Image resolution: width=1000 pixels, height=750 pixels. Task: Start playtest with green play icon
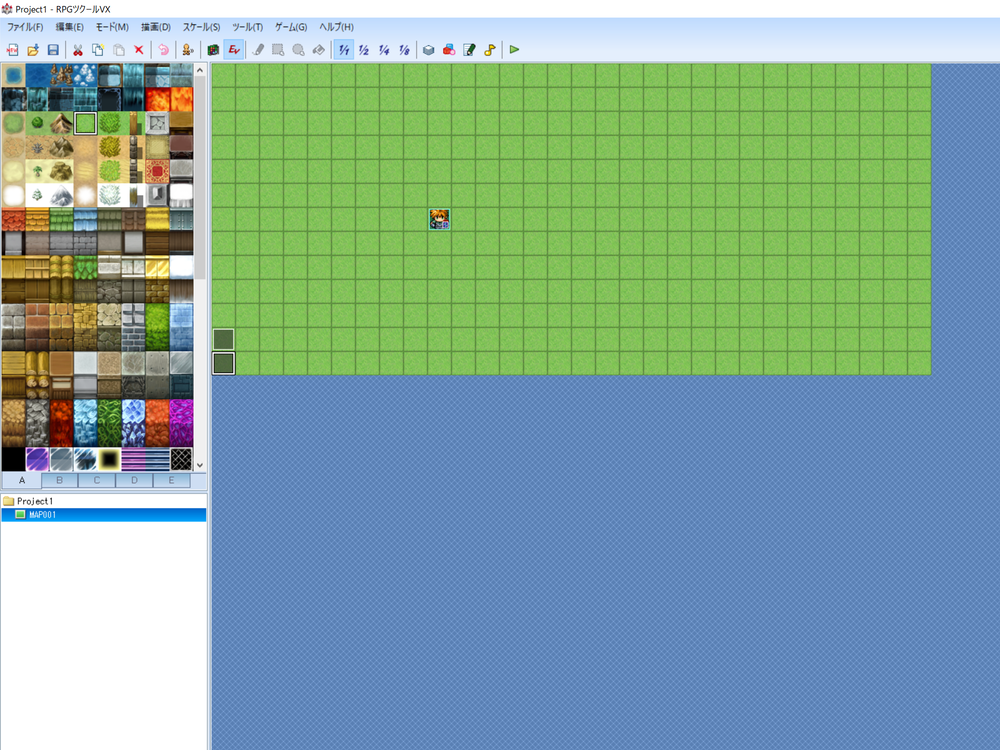514,50
